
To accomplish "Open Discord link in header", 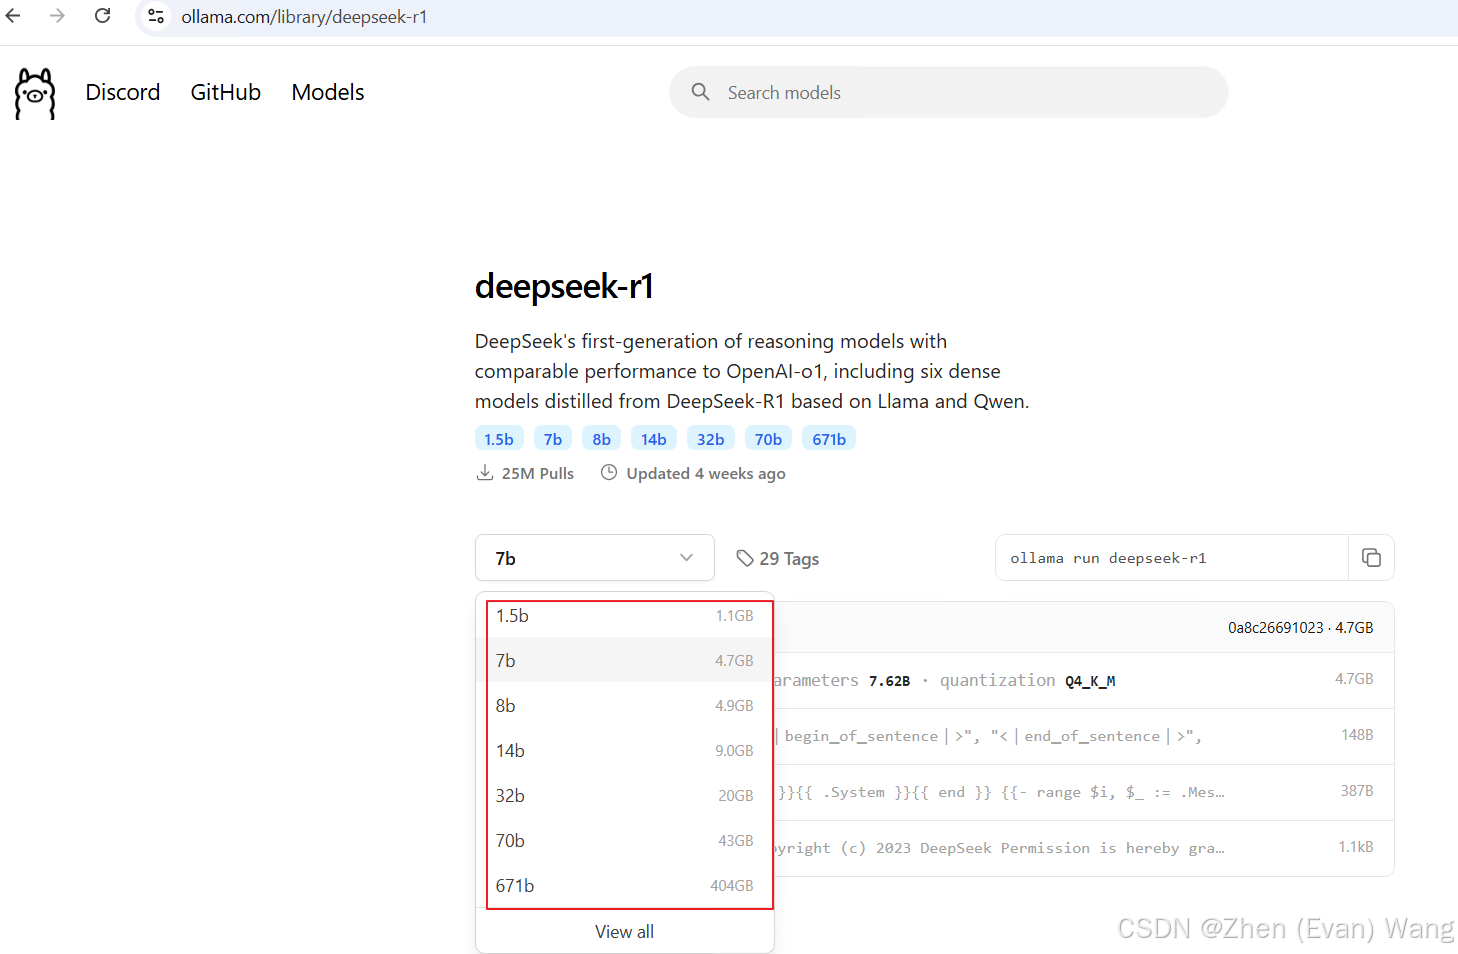I will [123, 92].
